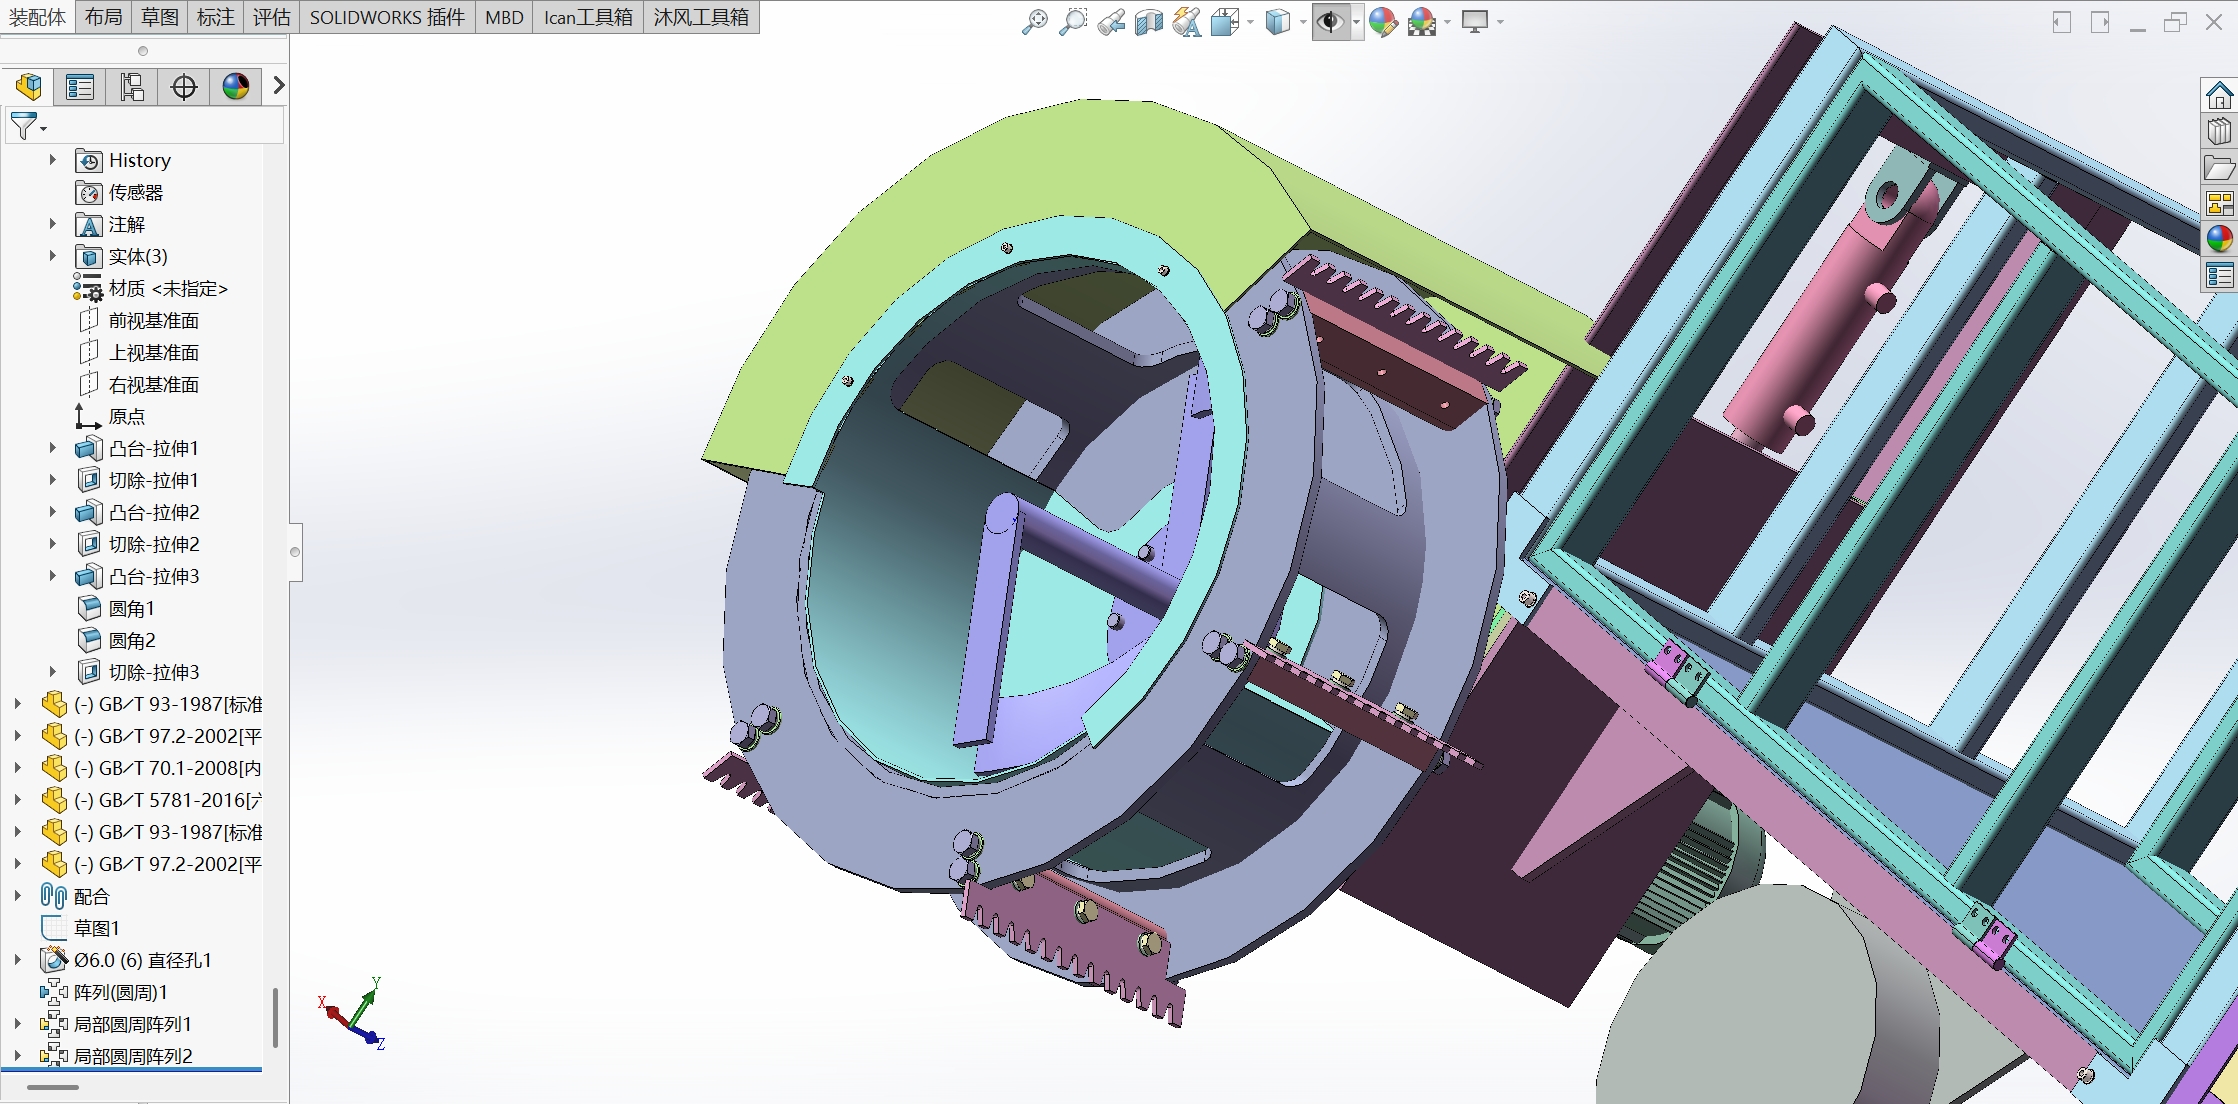The height and width of the screenshot is (1104, 2238).
Task: Expand the 切除-拉伸1 feature
Action: click(52, 480)
